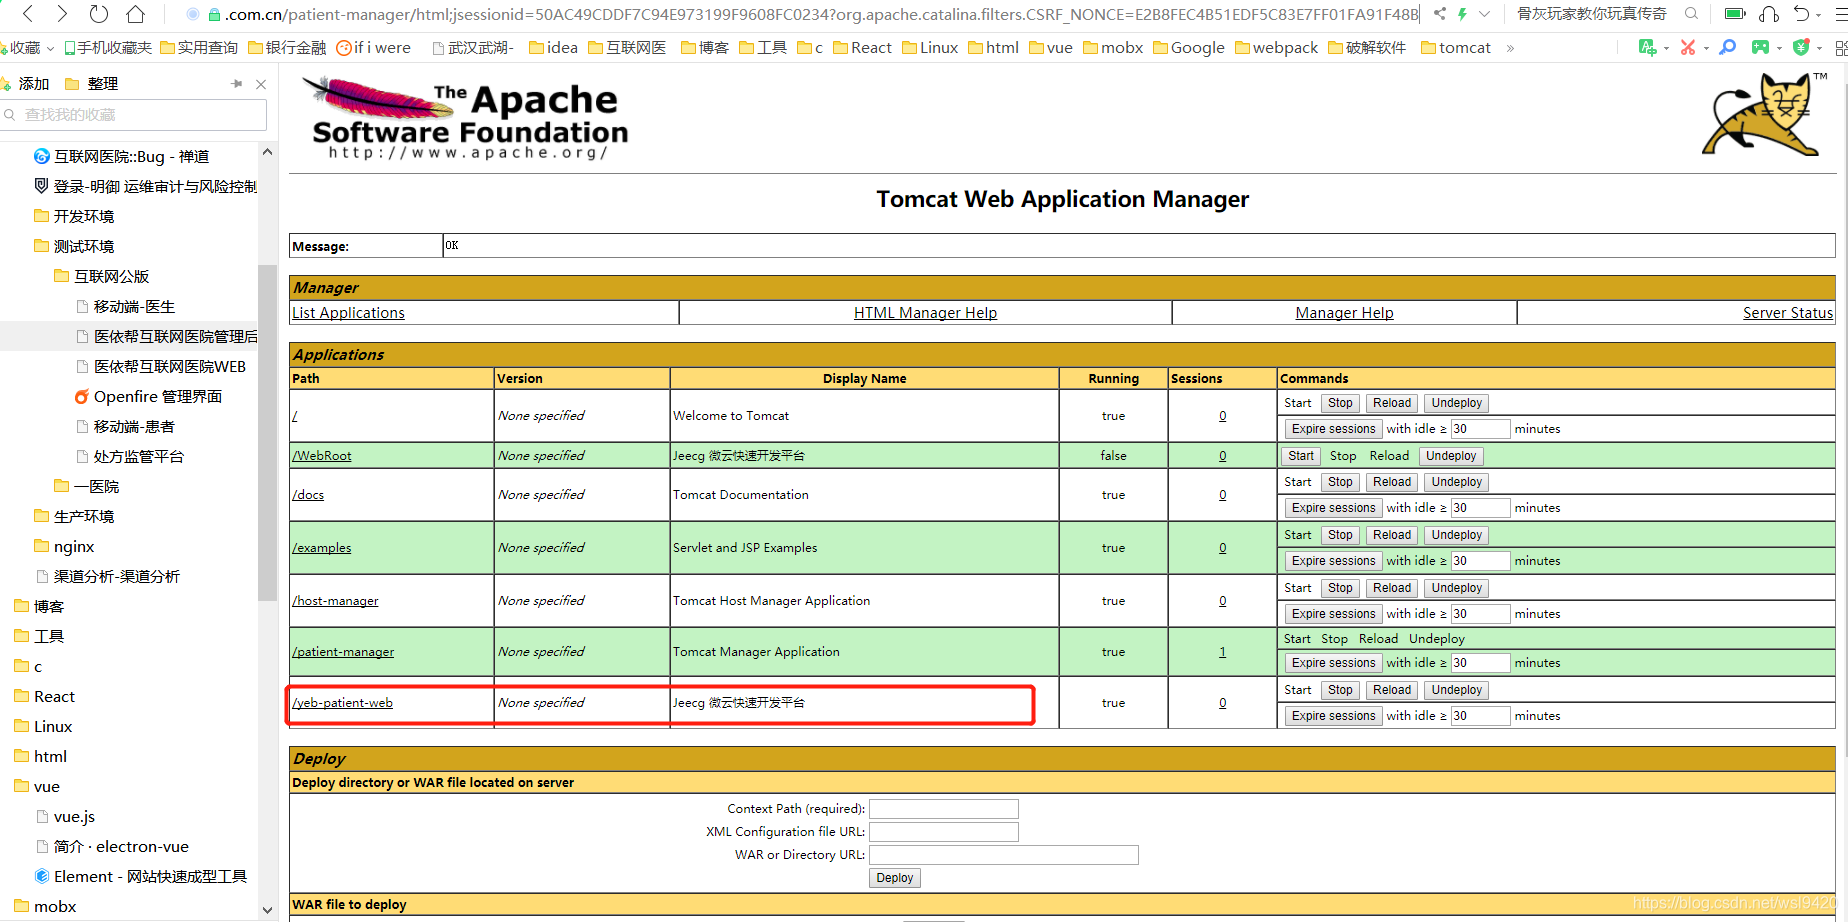Click sidebar scrollbar down arrow

tap(267, 910)
